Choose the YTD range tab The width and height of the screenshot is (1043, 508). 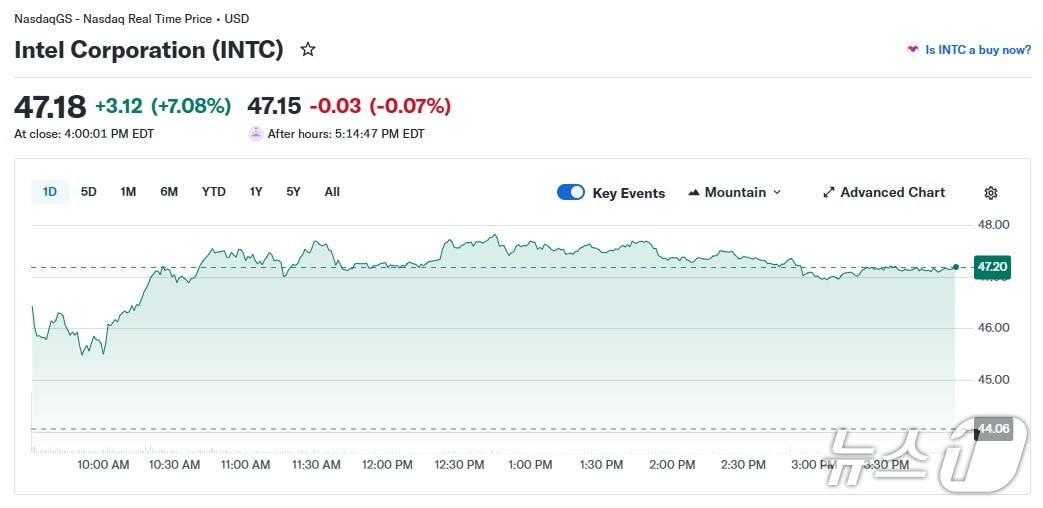point(213,192)
